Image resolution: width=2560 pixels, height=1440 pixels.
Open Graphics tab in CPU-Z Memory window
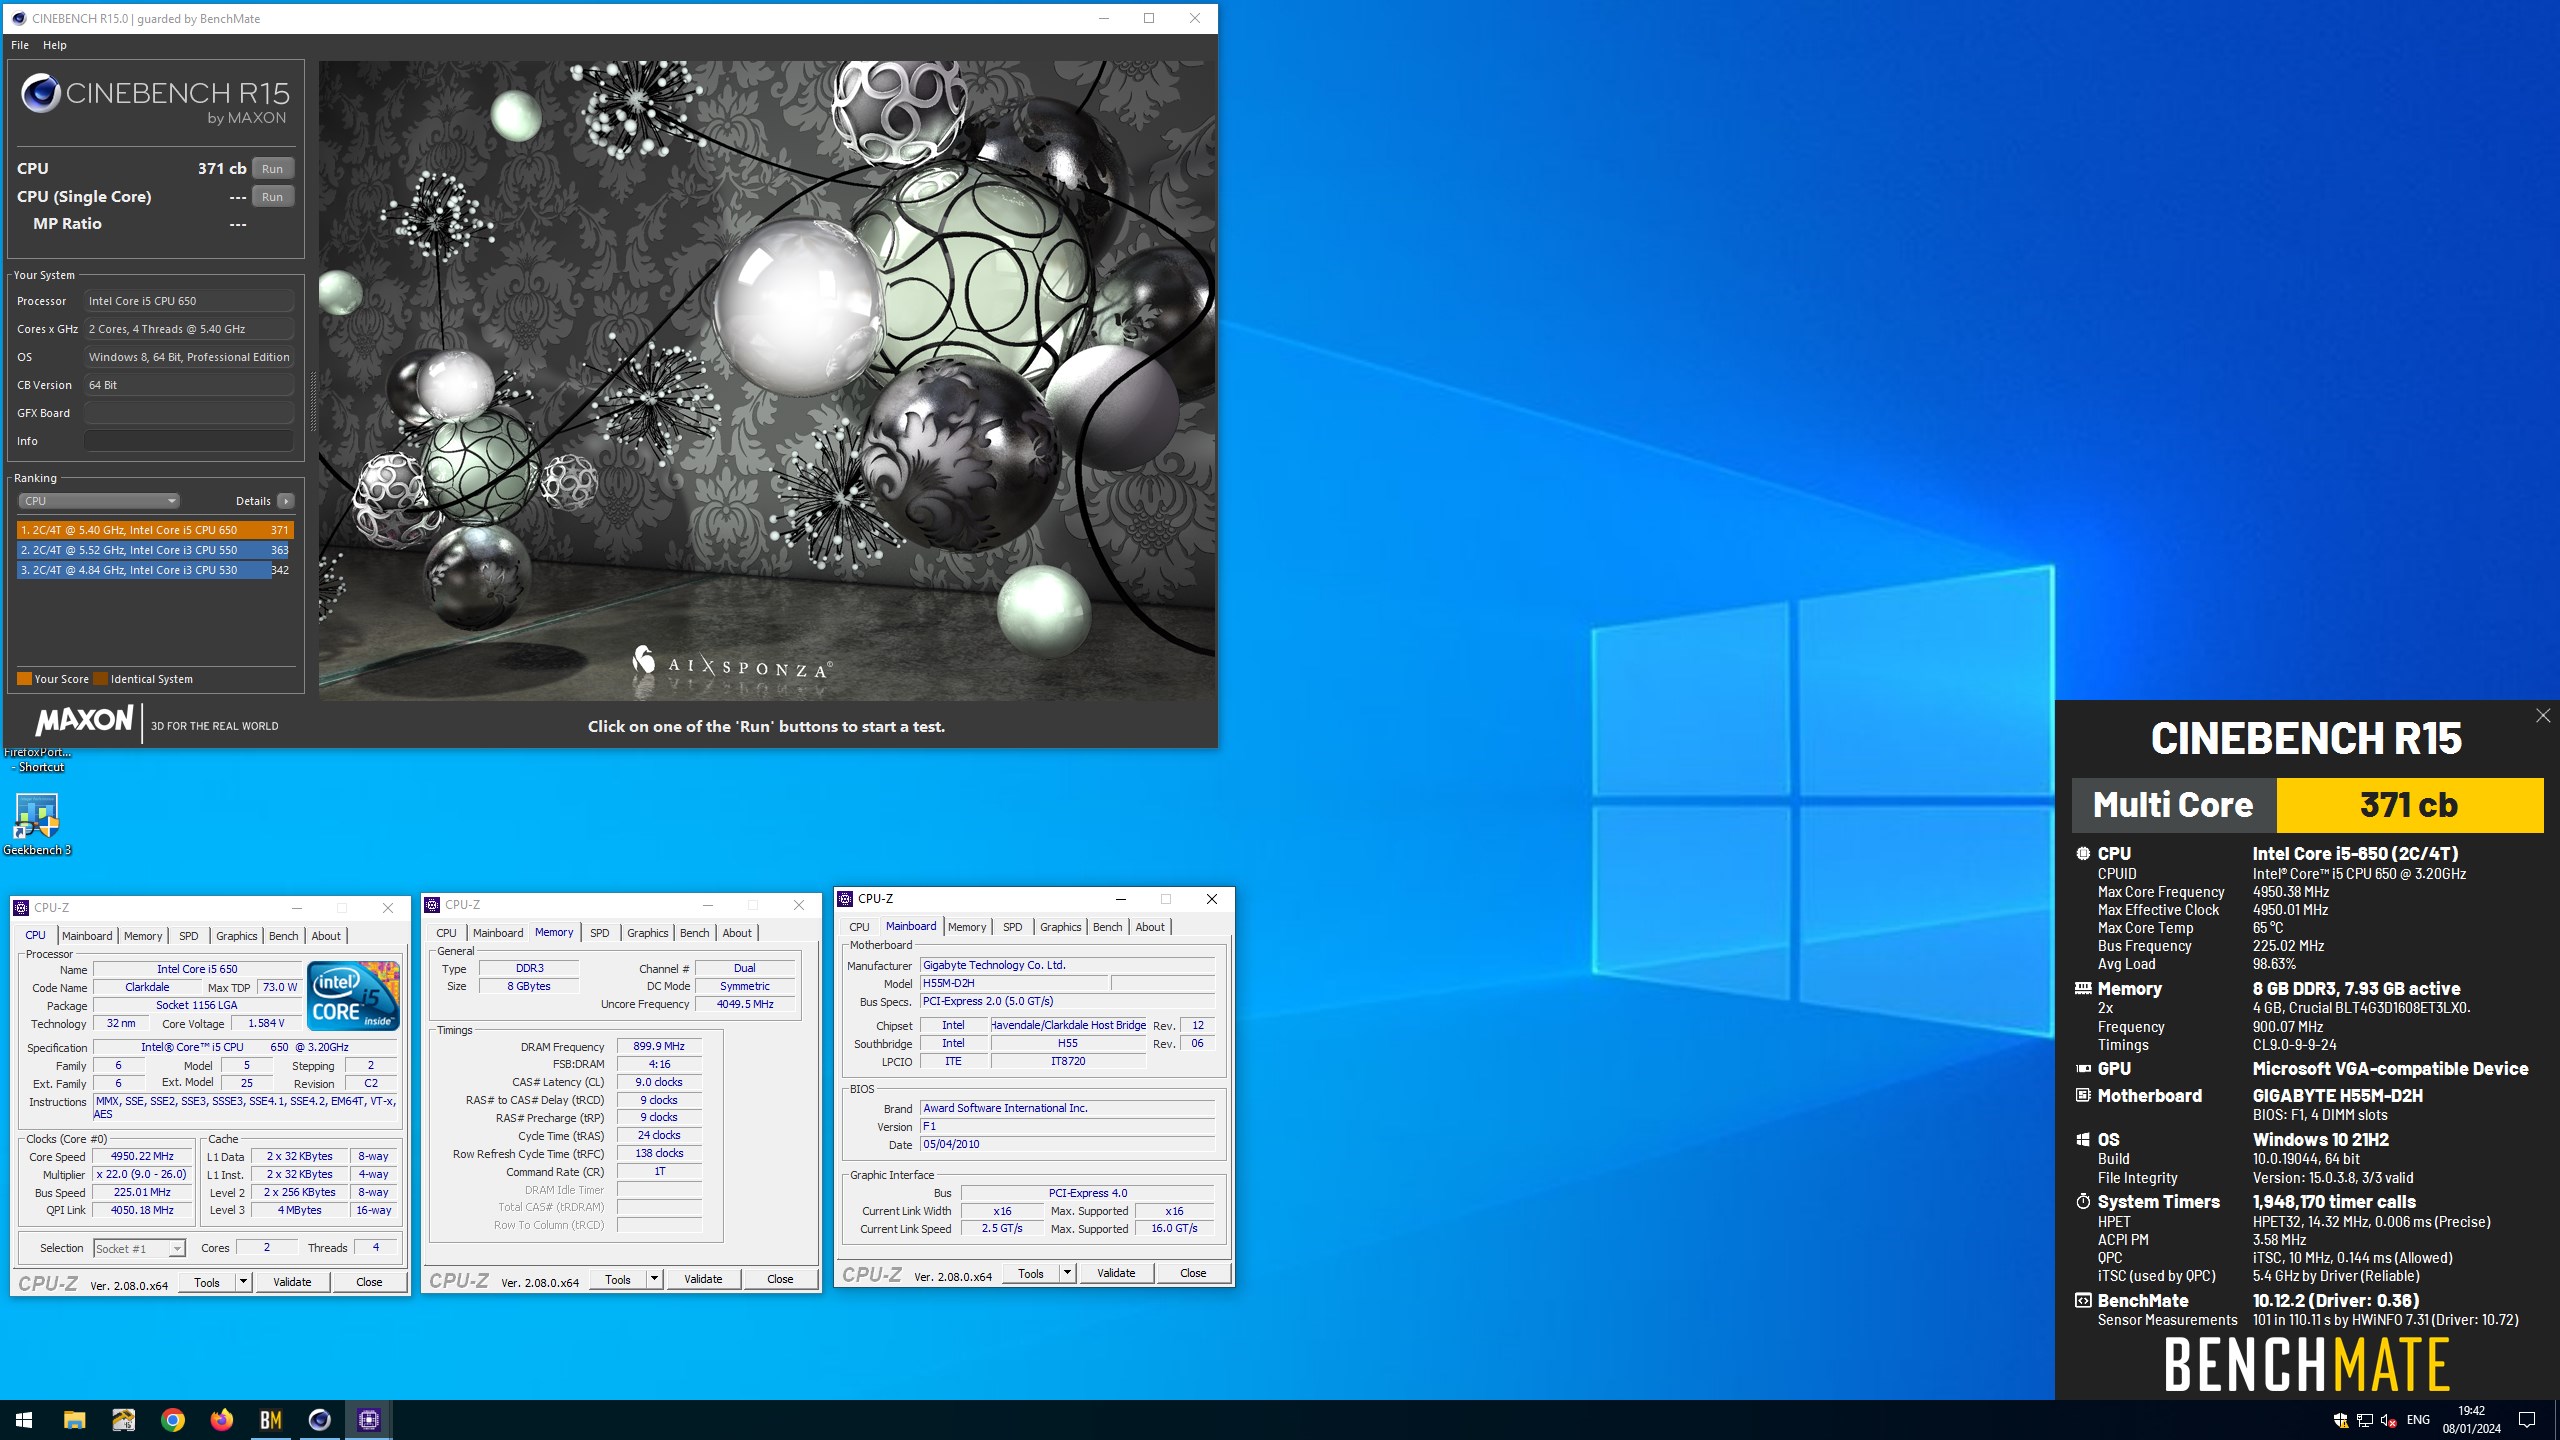[648, 933]
